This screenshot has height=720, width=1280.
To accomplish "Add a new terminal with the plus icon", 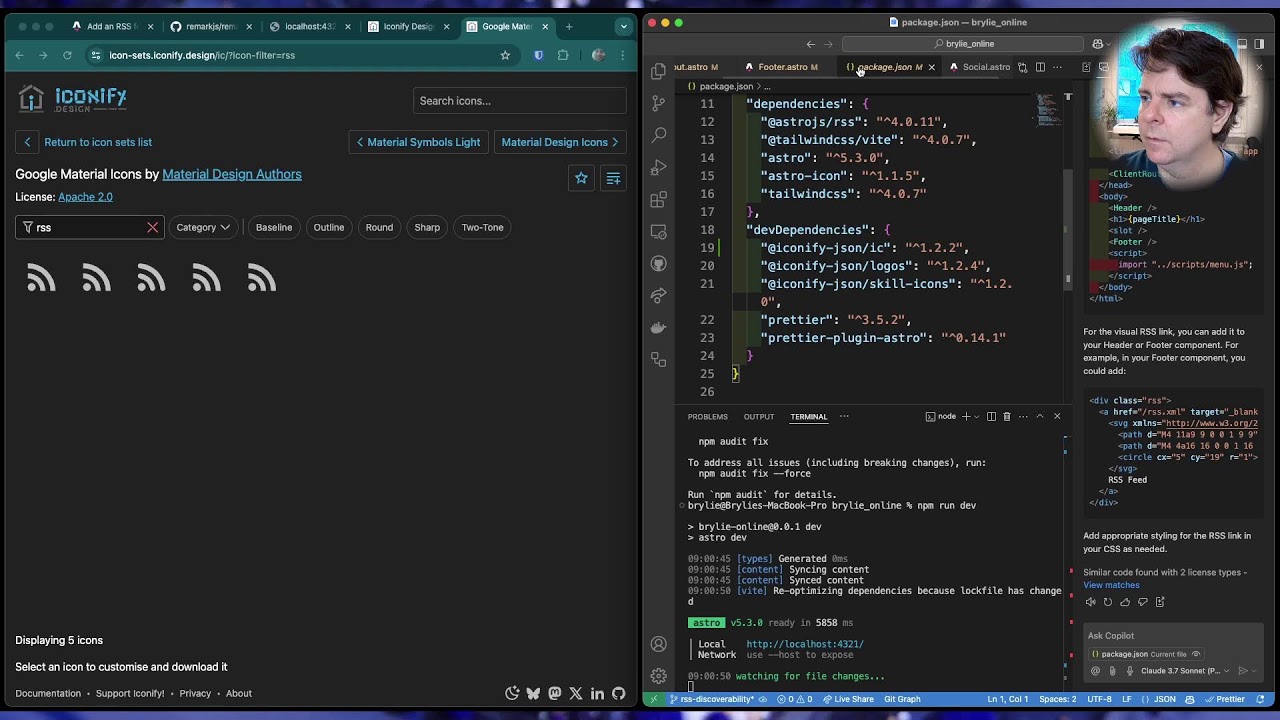I will click(x=965, y=416).
